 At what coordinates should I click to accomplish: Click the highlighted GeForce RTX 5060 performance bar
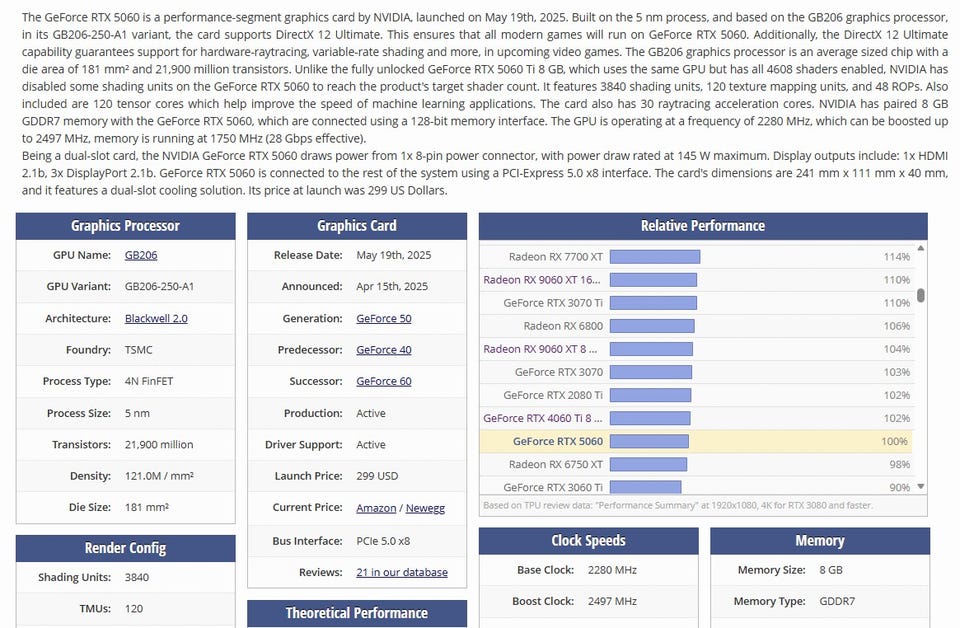point(649,441)
